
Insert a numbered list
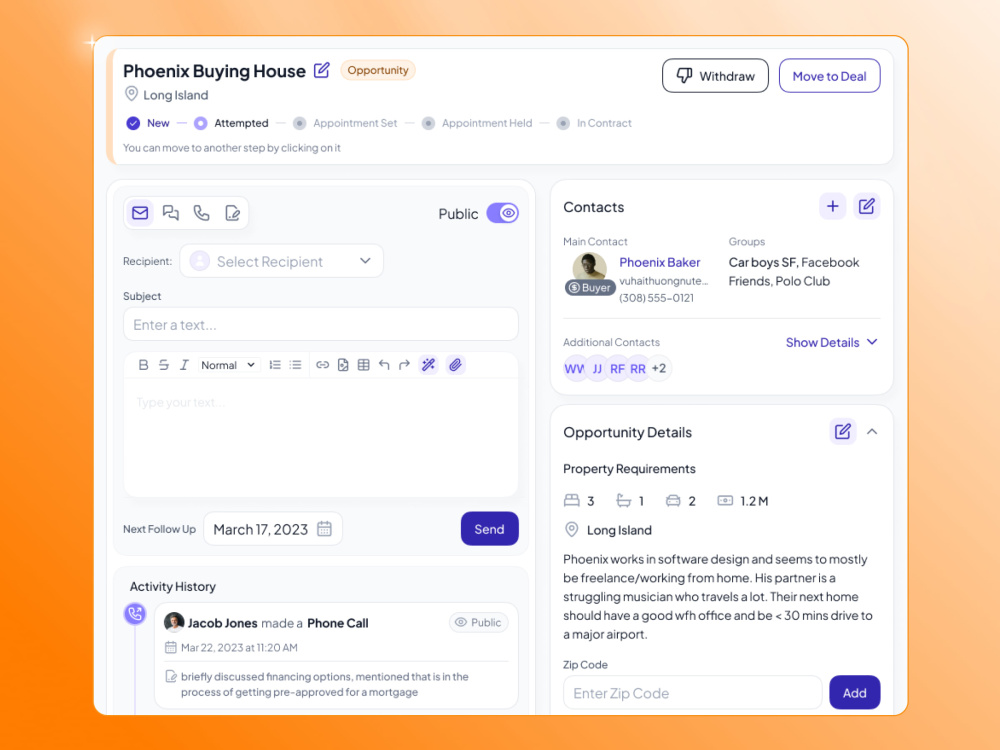coord(275,365)
